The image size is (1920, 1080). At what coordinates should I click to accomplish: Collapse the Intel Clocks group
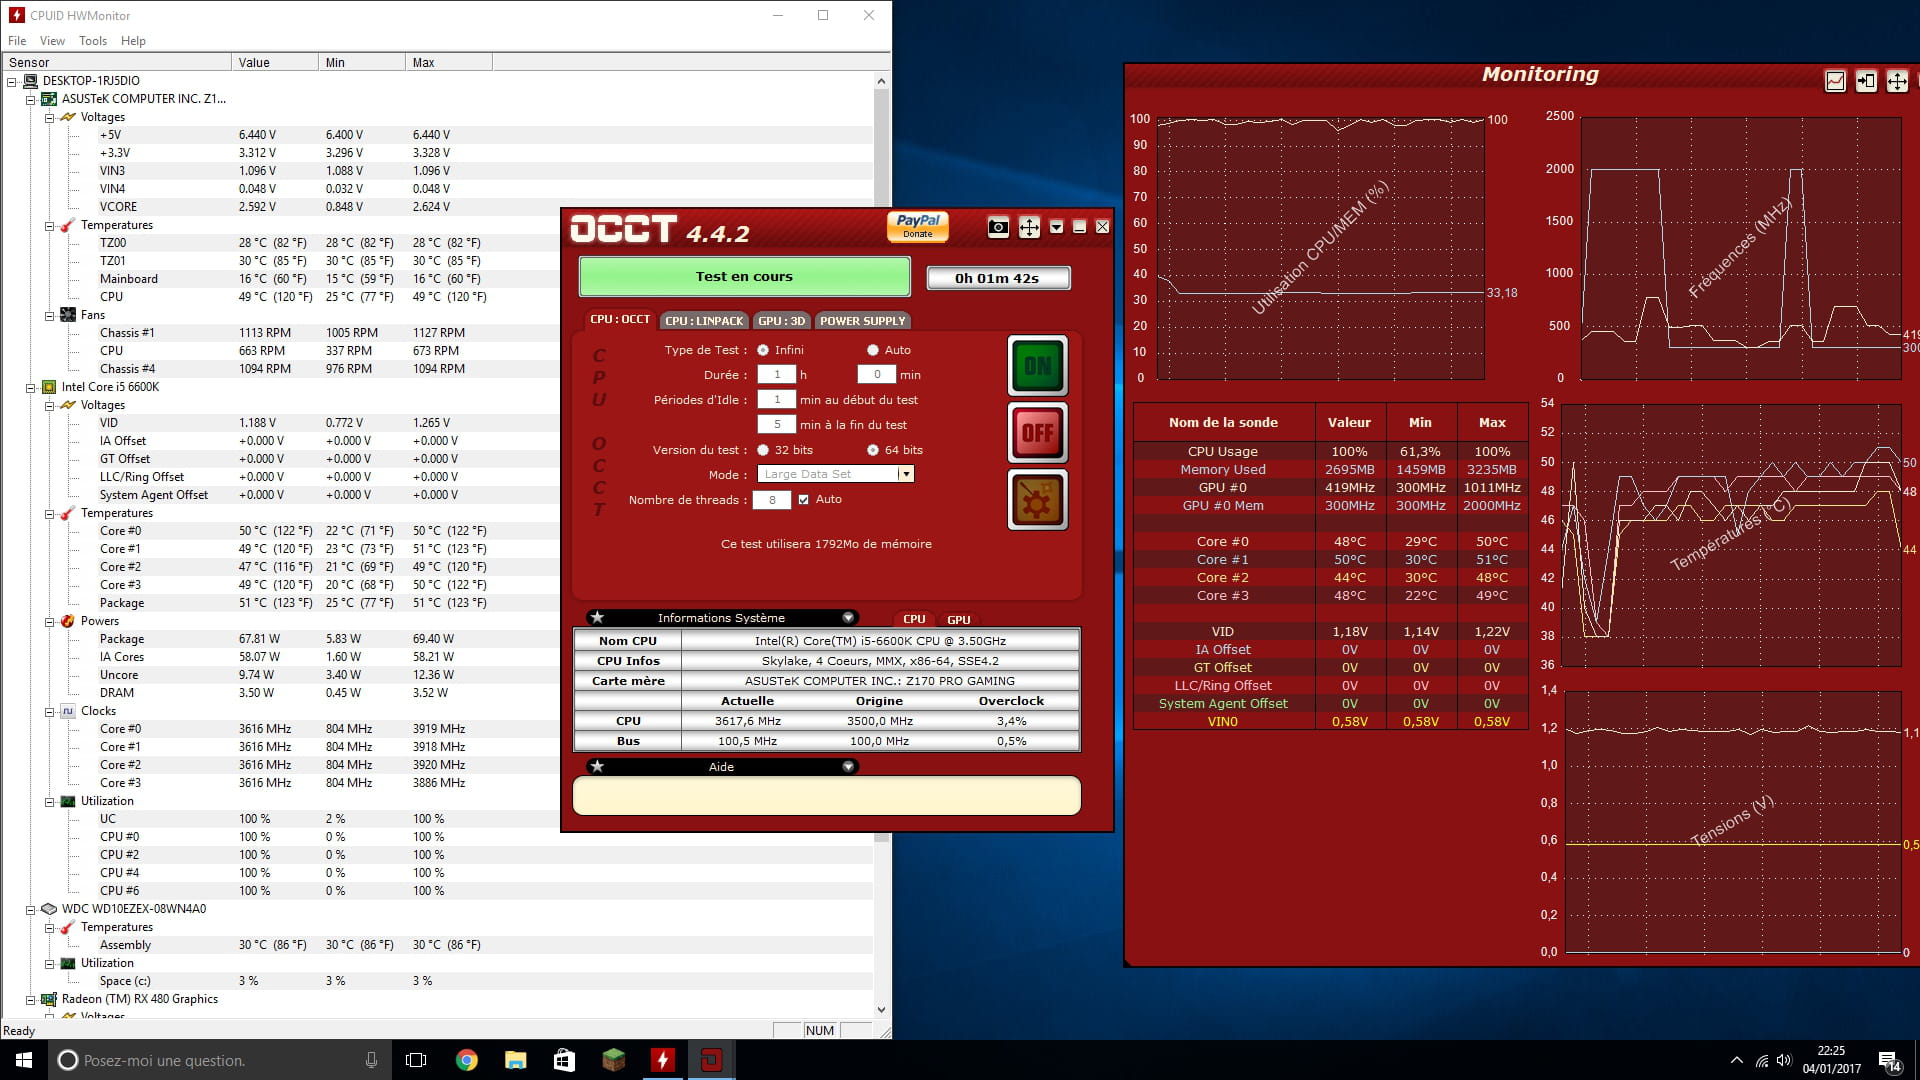(x=49, y=711)
